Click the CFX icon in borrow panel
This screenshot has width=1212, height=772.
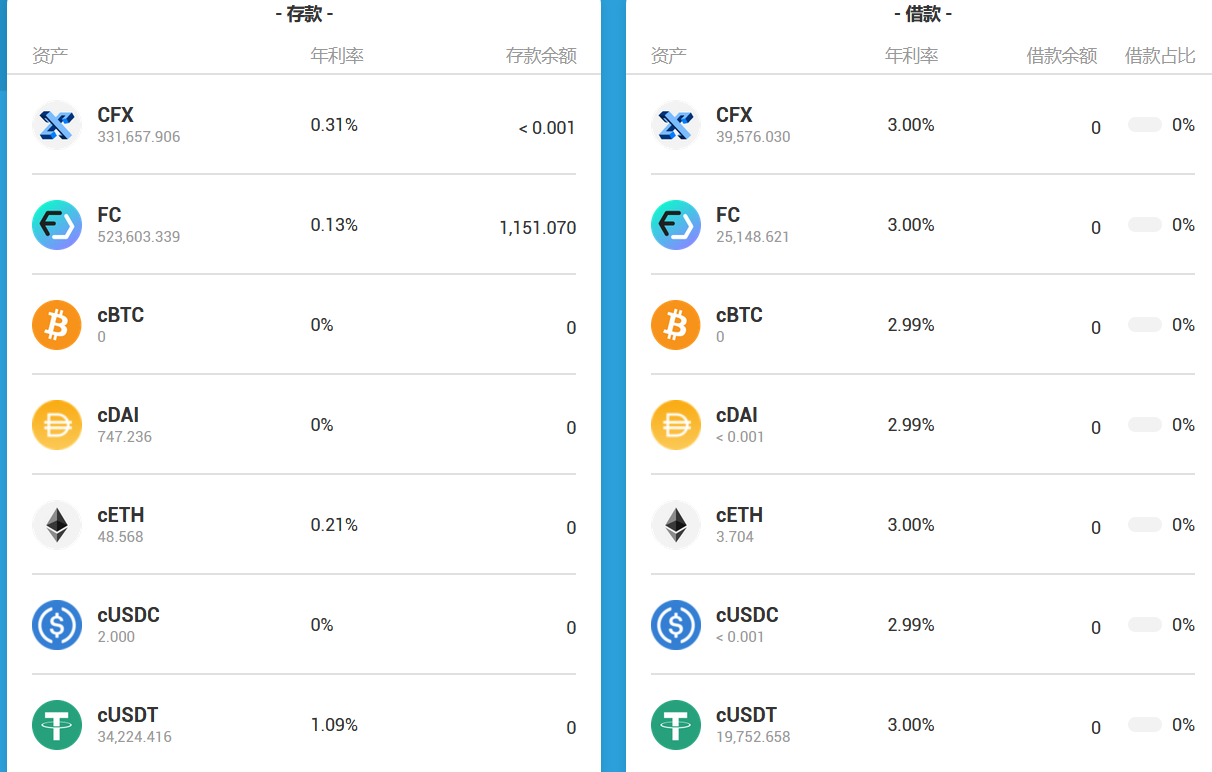676,125
